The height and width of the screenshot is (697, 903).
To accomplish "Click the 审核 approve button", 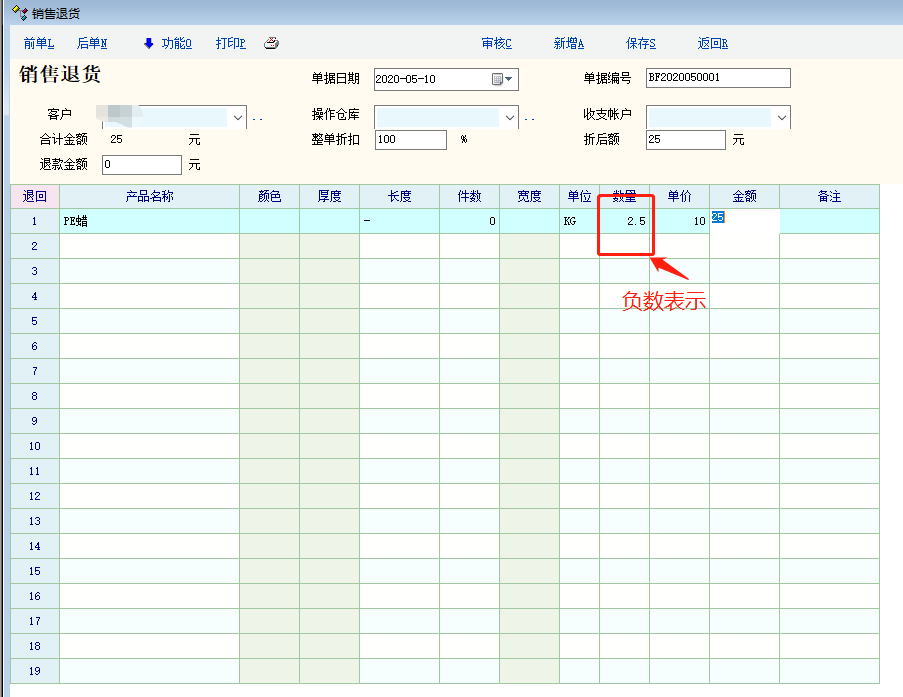I will tap(496, 43).
